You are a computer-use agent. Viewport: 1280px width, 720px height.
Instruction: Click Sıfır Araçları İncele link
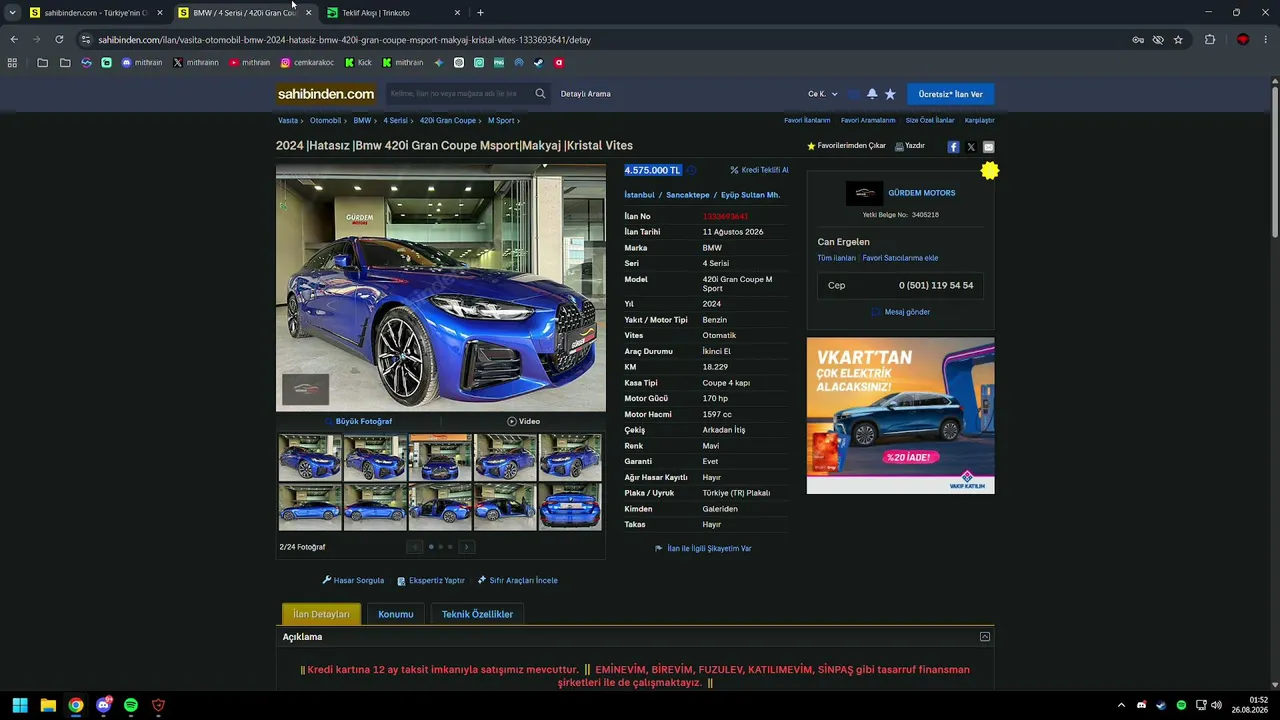518,580
